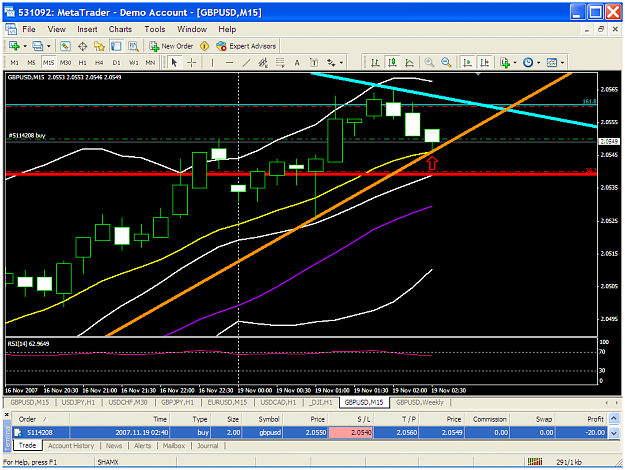Select the Horizontal Line drawing tool
Screen dimensions: 625x470
[229, 63]
